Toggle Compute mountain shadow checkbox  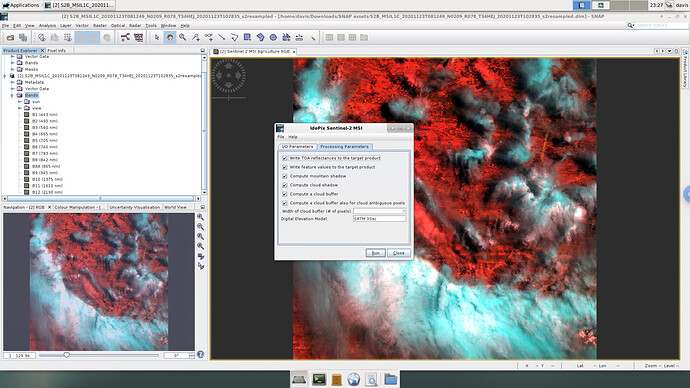point(285,176)
